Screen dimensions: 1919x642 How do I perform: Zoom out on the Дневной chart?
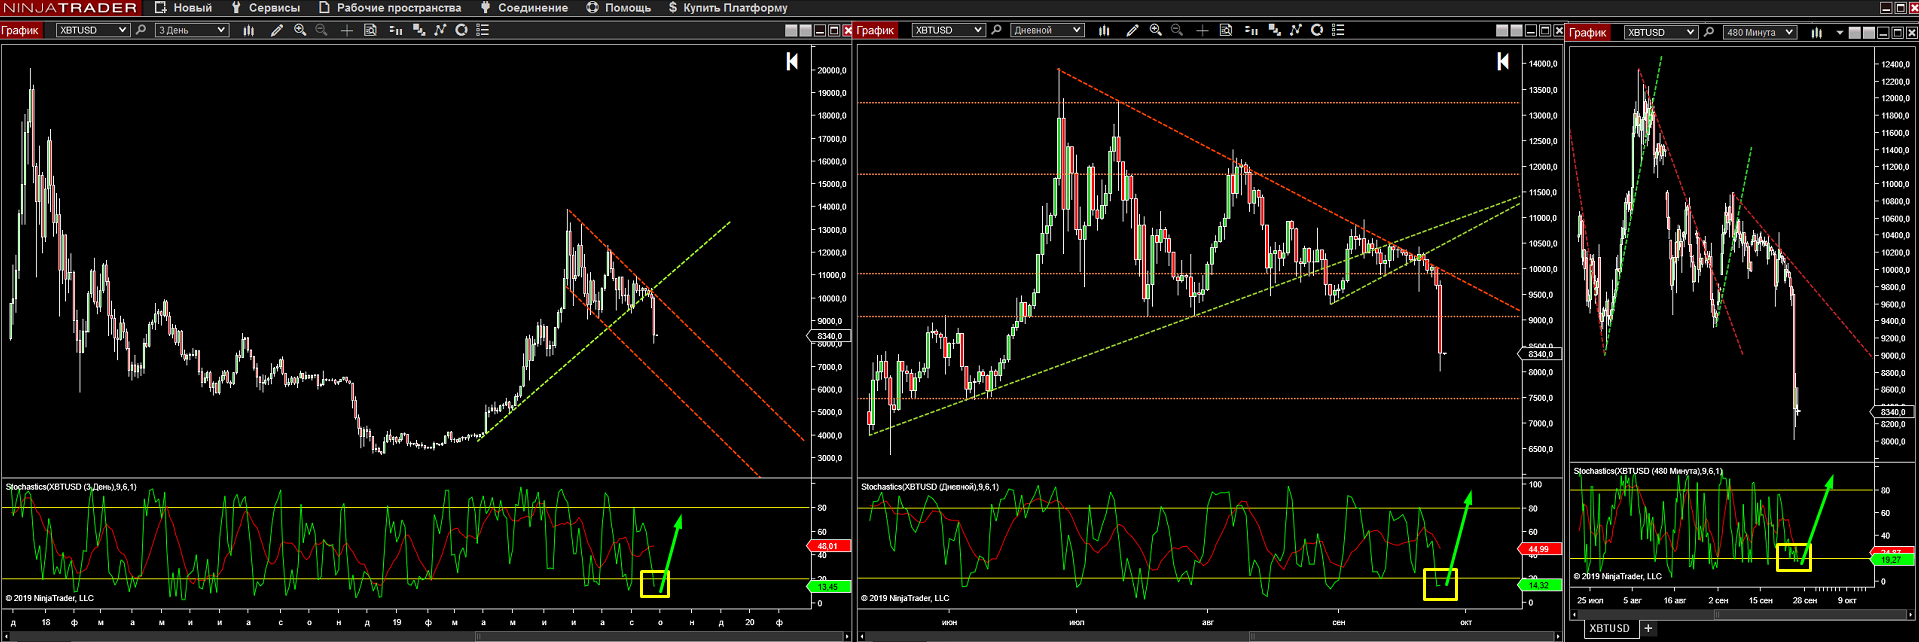1177,30
